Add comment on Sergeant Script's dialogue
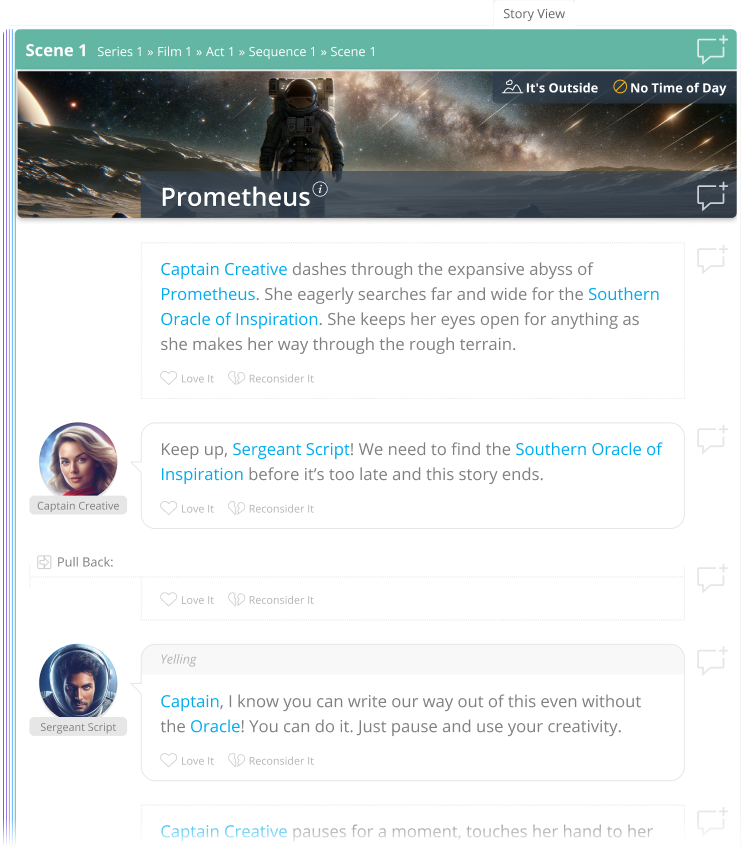741x848 pixels. (711, 661)
